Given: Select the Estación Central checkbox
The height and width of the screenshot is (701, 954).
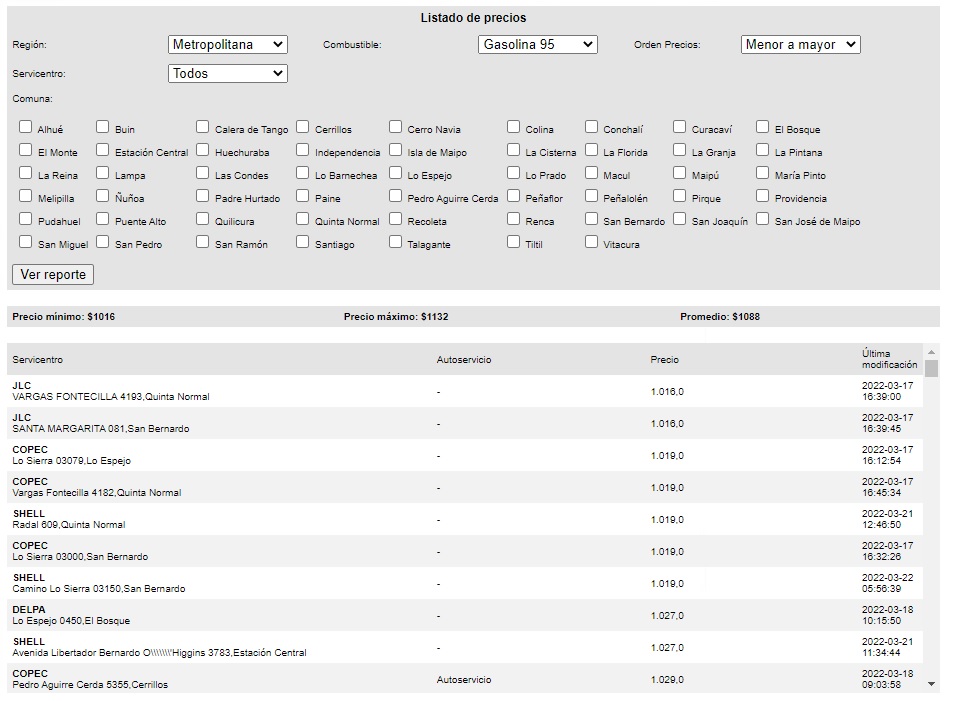Looking at the screenshot, I should click(x=103, y=151).
